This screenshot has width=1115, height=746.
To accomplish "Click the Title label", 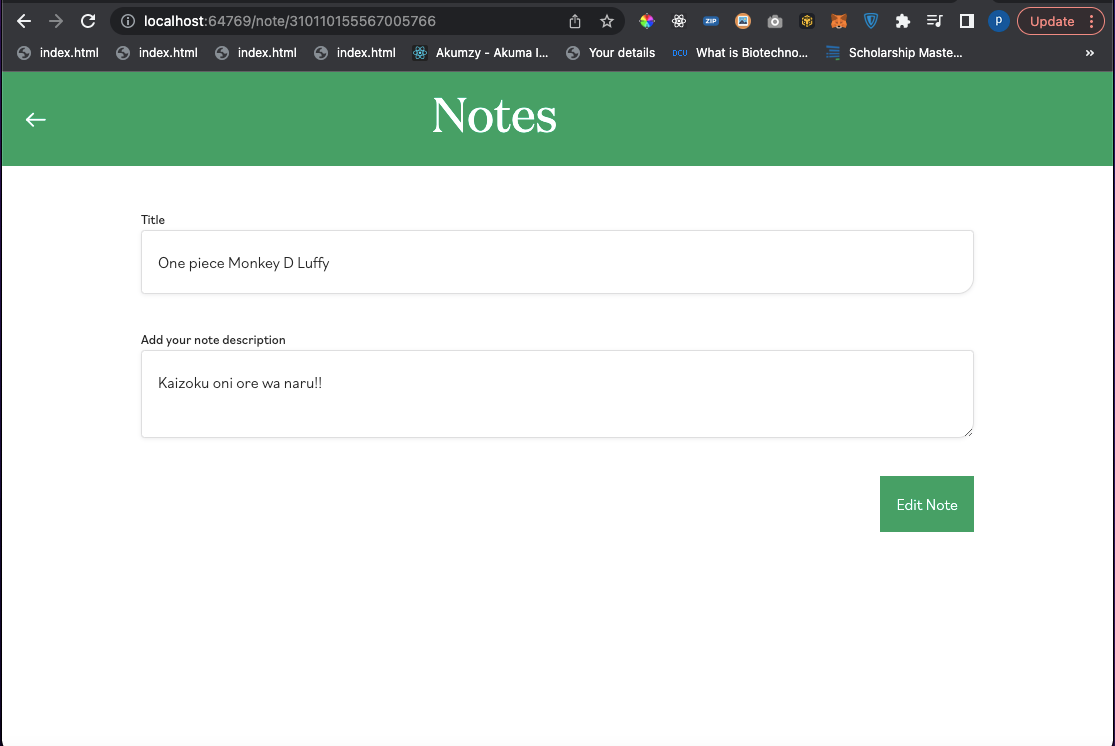I will coord(153,220).
